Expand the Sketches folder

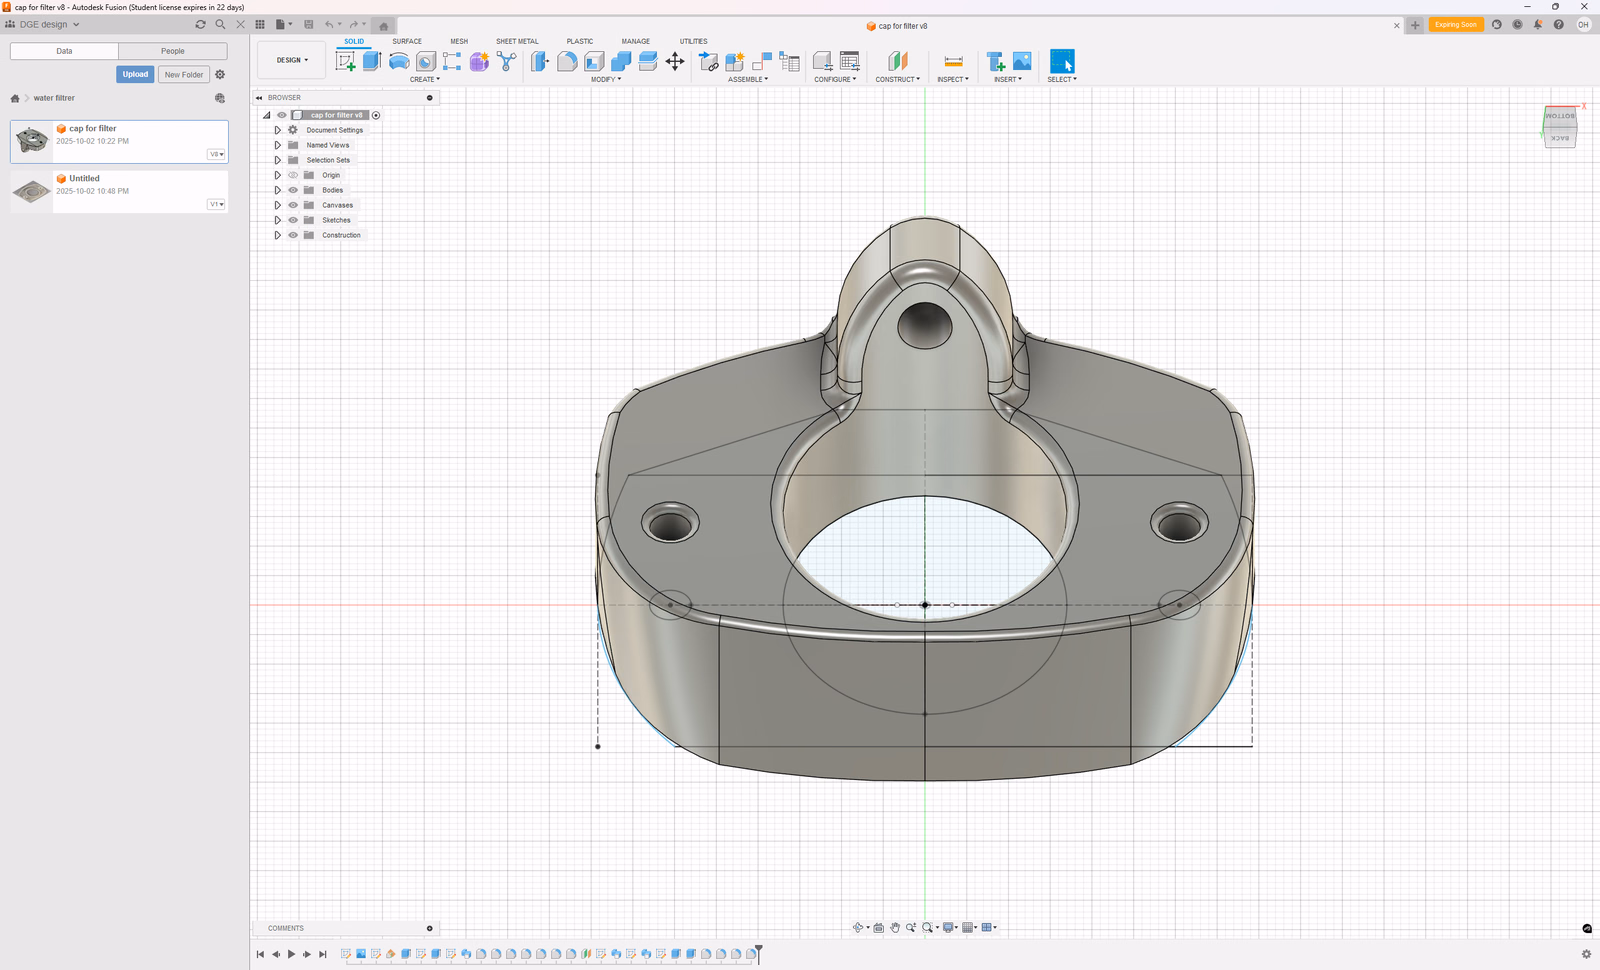click(x=278, y=220)
